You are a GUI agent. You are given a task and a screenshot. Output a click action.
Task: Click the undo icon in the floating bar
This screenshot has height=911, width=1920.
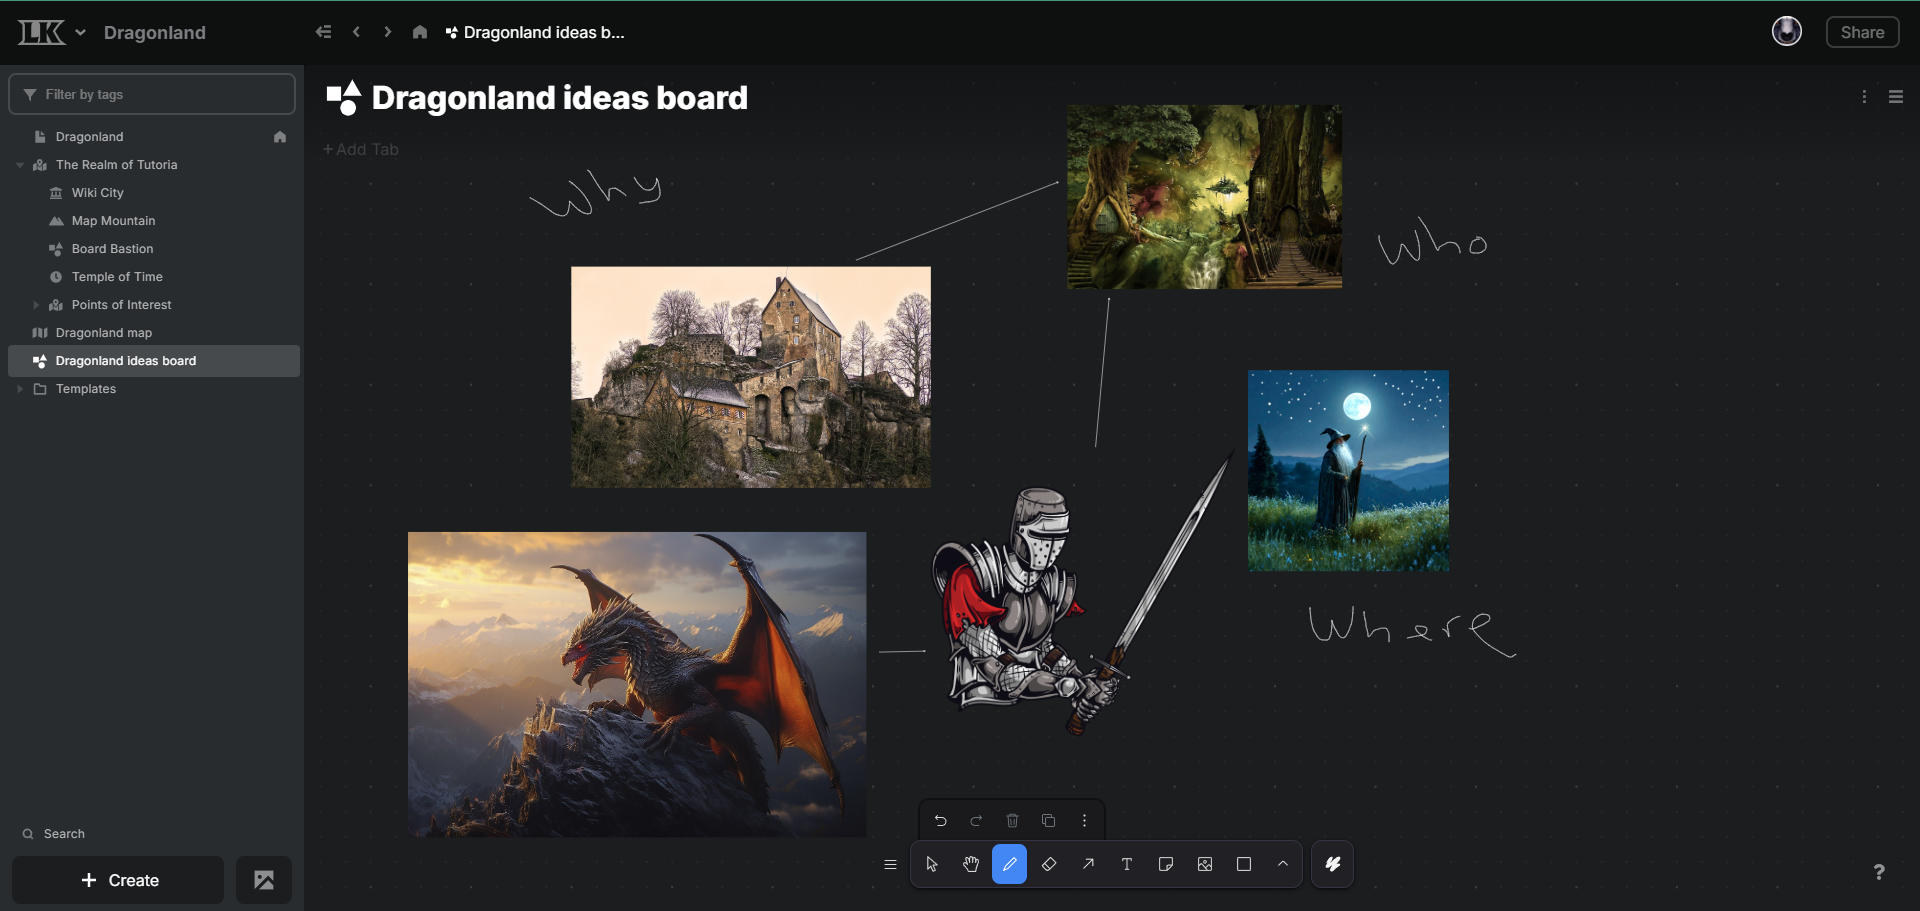[x=941, y=820]
